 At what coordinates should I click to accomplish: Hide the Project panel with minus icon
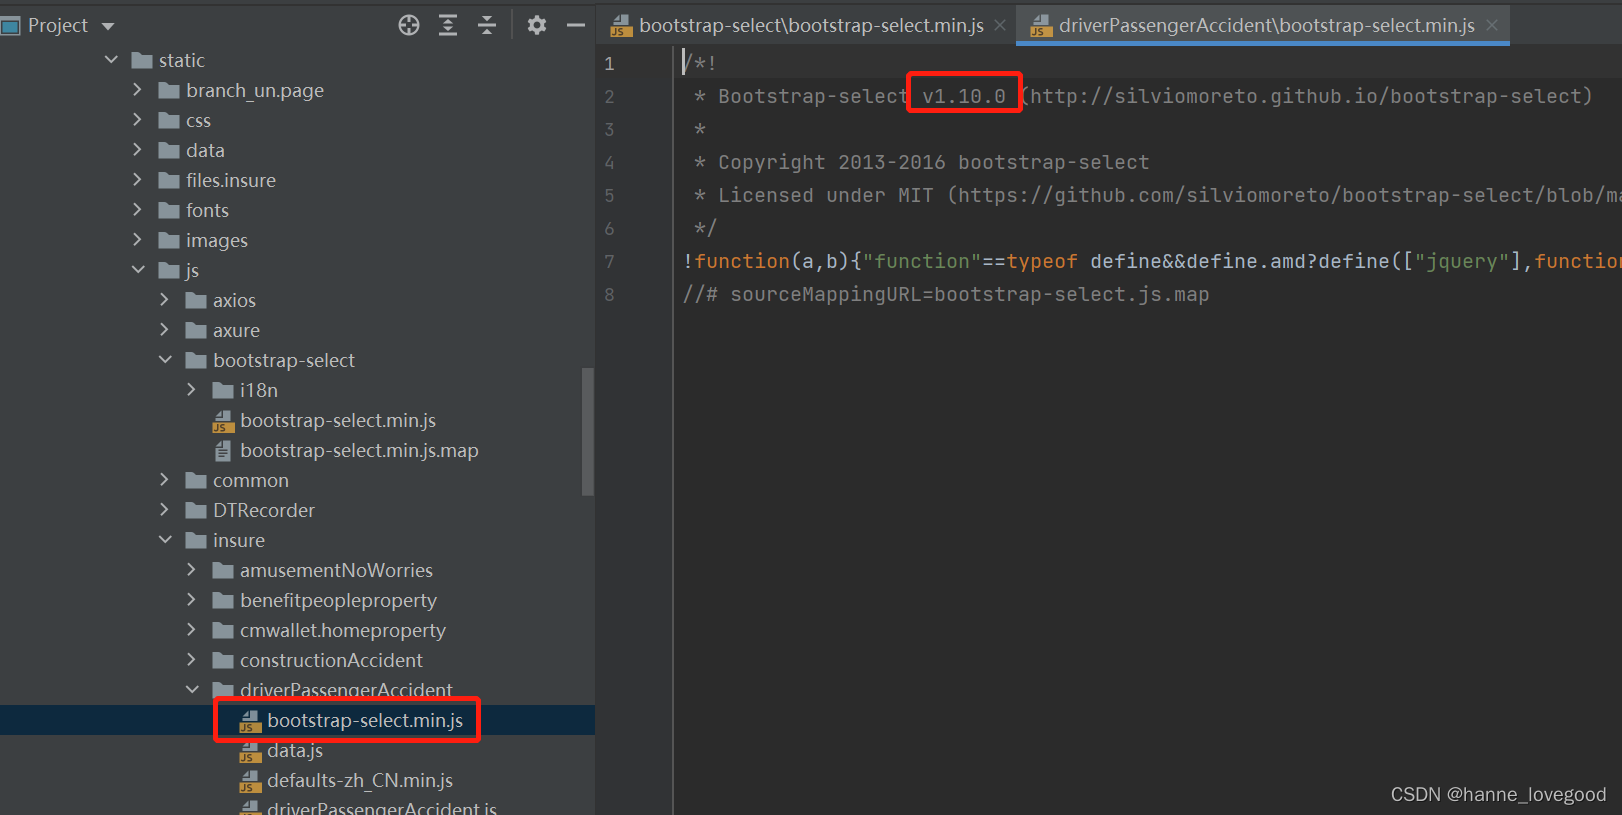[x=576, y=25]
